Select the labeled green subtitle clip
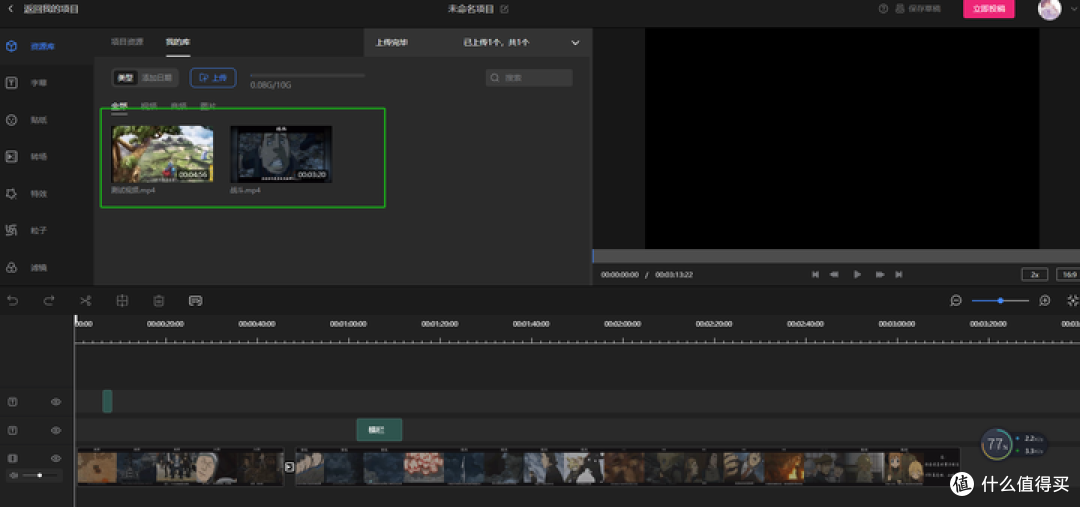Screen dimensions: 1080x507 click(379, 430)
